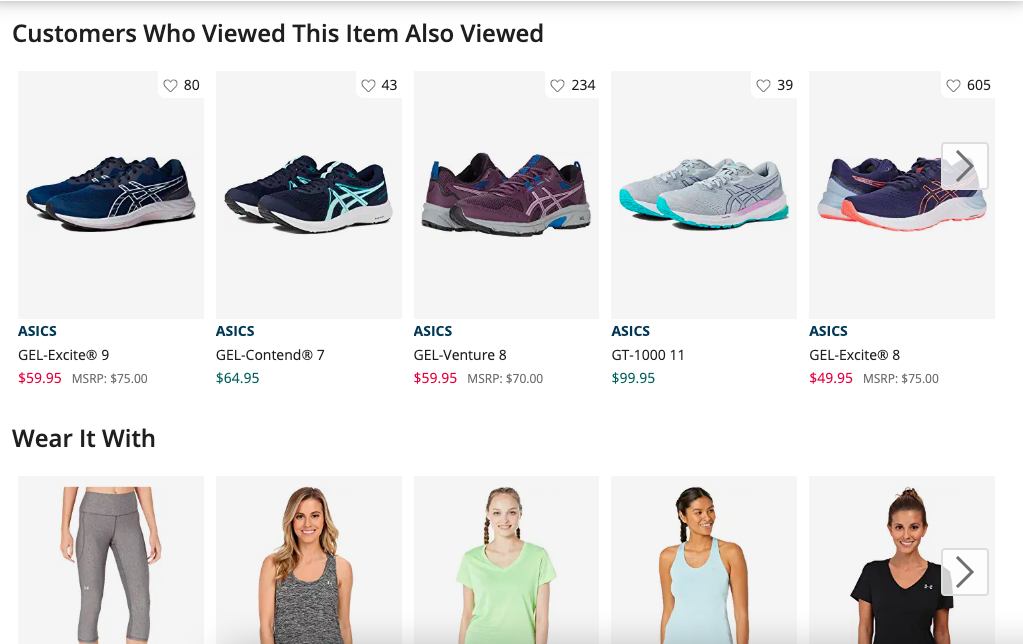Open the GEL-Excite® 9 product link
This screenshot has width=1023, height=644.
click(x=64, y=355)
